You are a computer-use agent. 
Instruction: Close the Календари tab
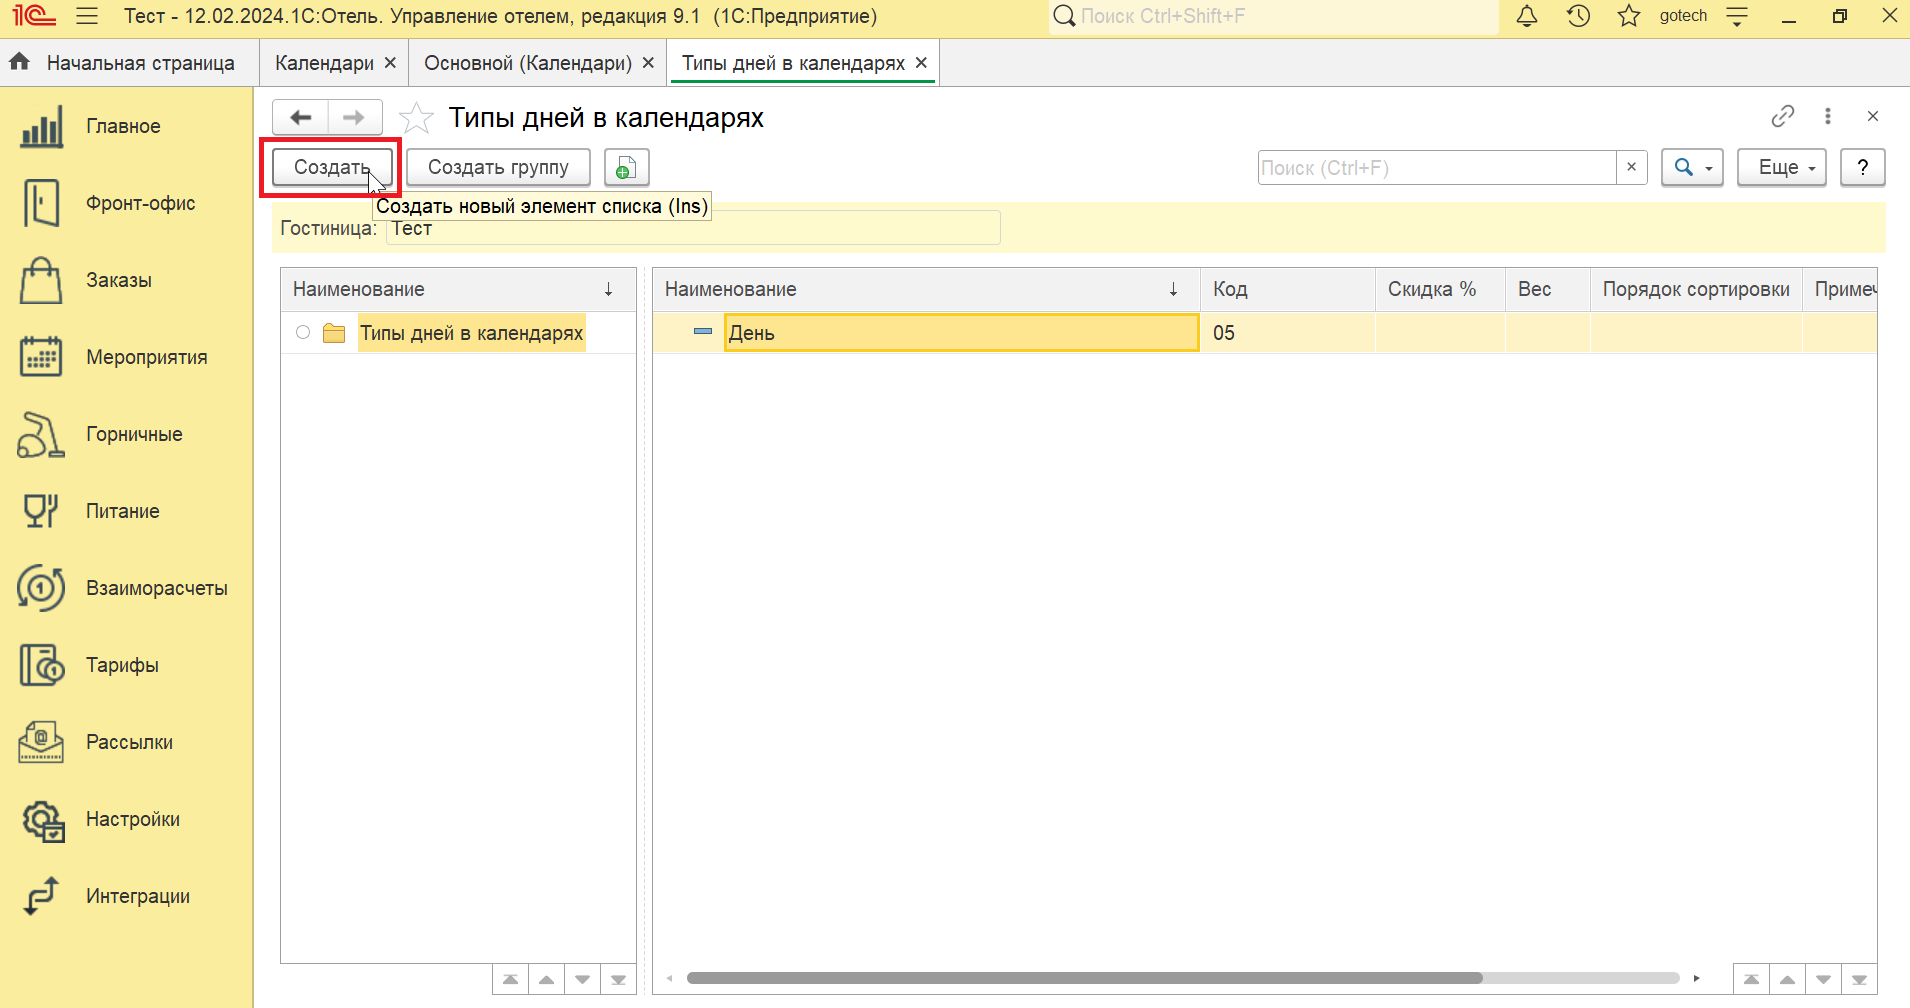390,63
